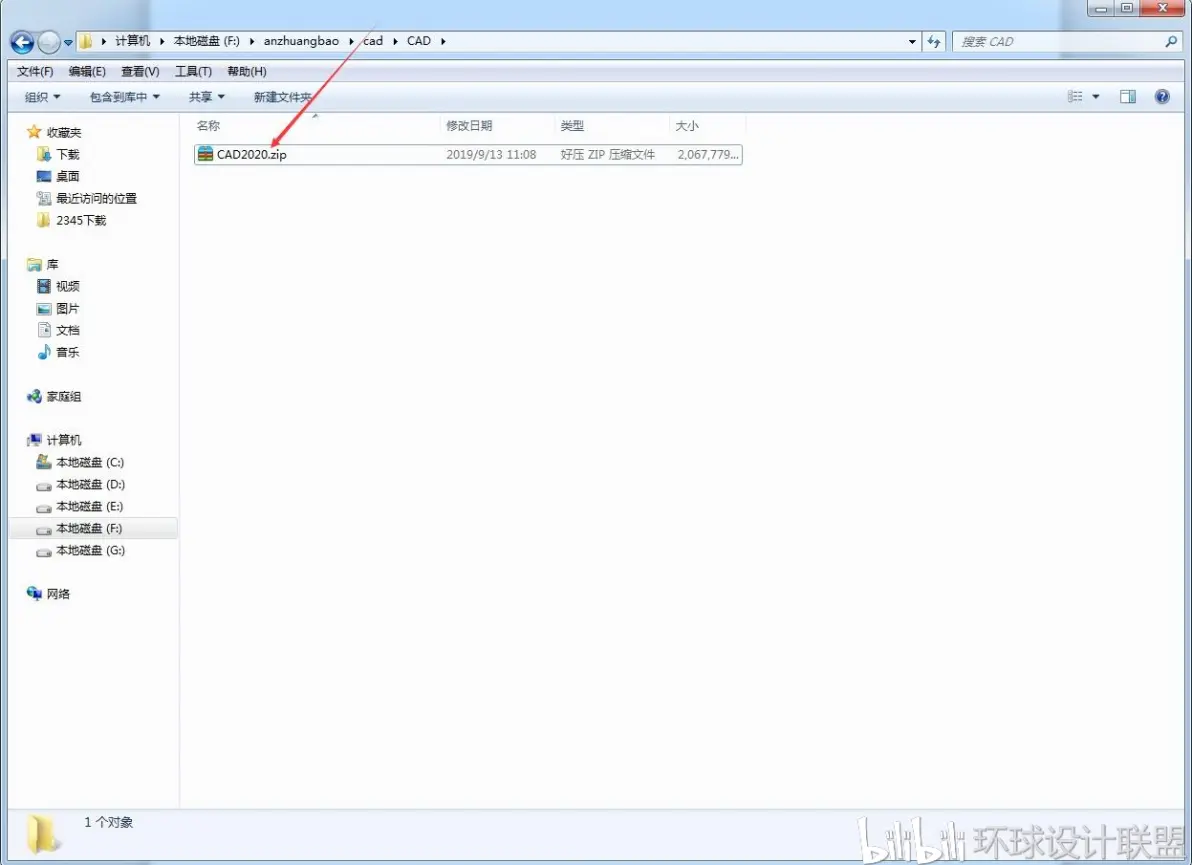Navigate to 计算机 in address breadcrumb

[x=133, y=41]
